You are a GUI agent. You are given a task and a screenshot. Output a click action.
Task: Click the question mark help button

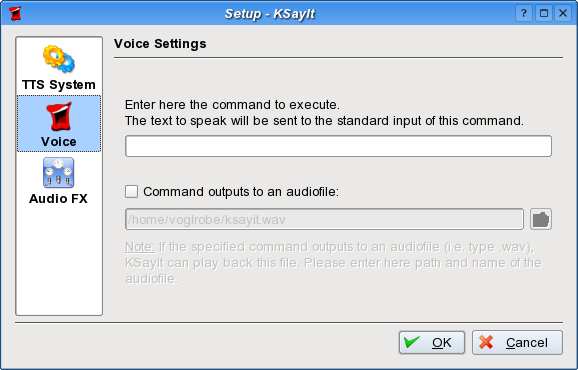pos(523,14)
